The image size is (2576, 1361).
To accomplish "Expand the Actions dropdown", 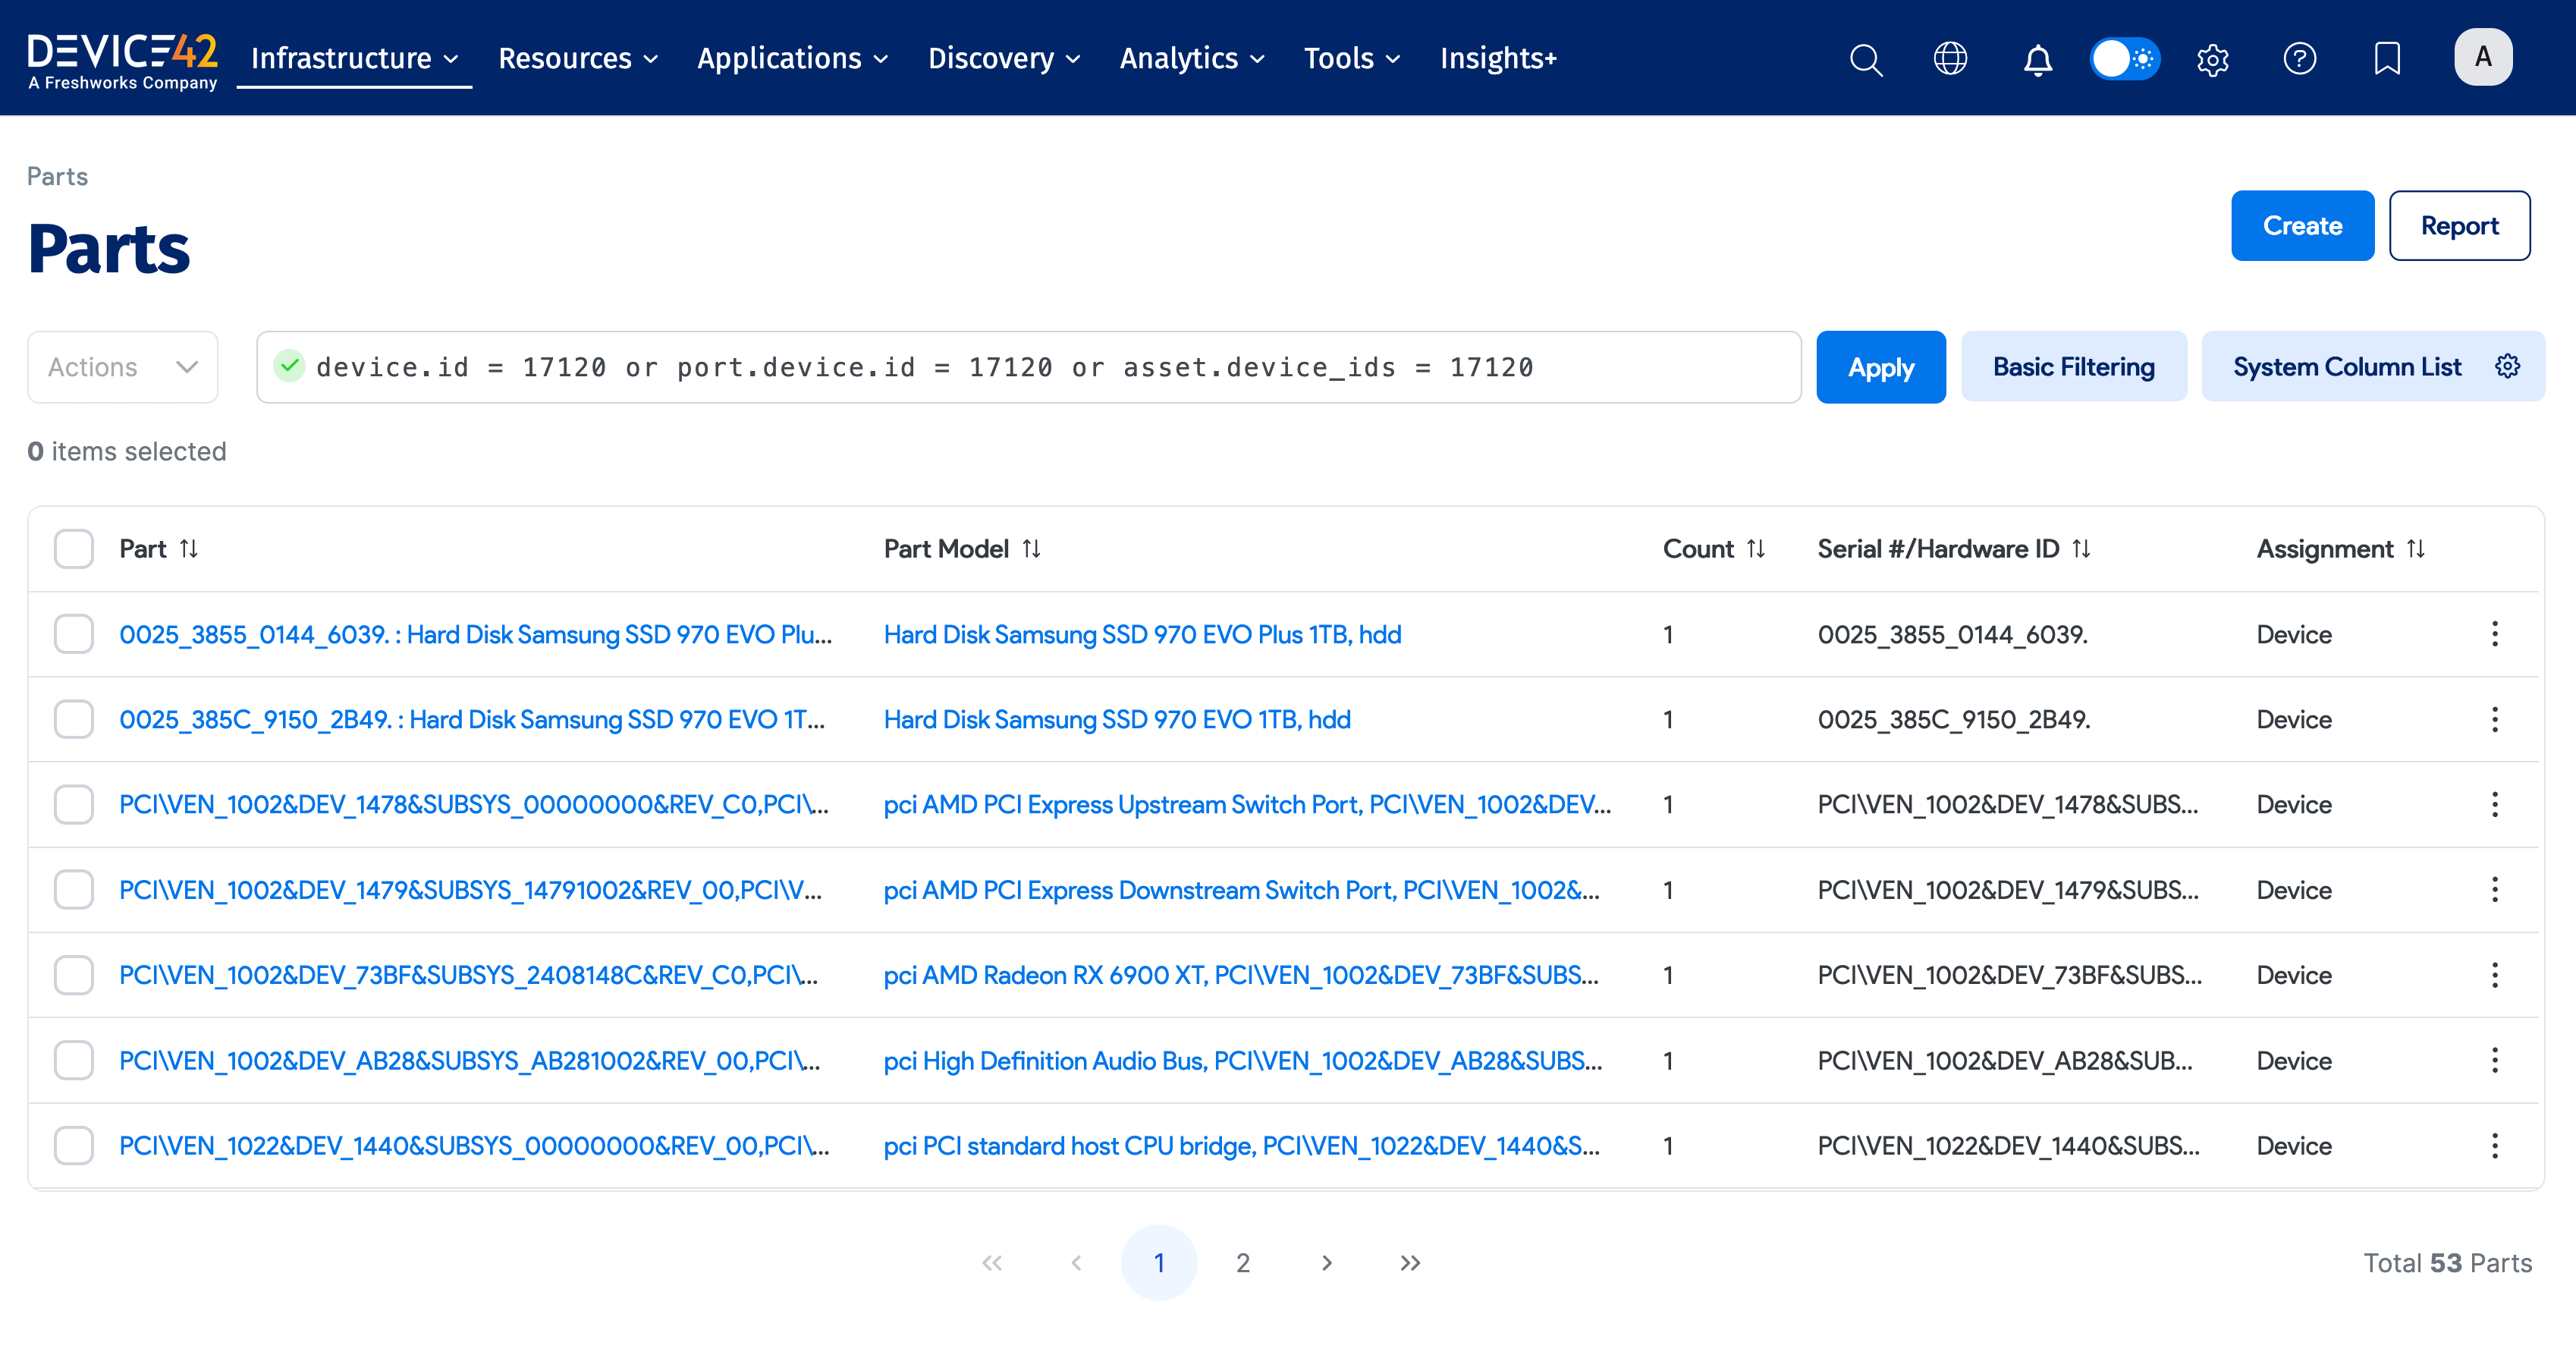I will pyautogui.click(x=122, y=367).
